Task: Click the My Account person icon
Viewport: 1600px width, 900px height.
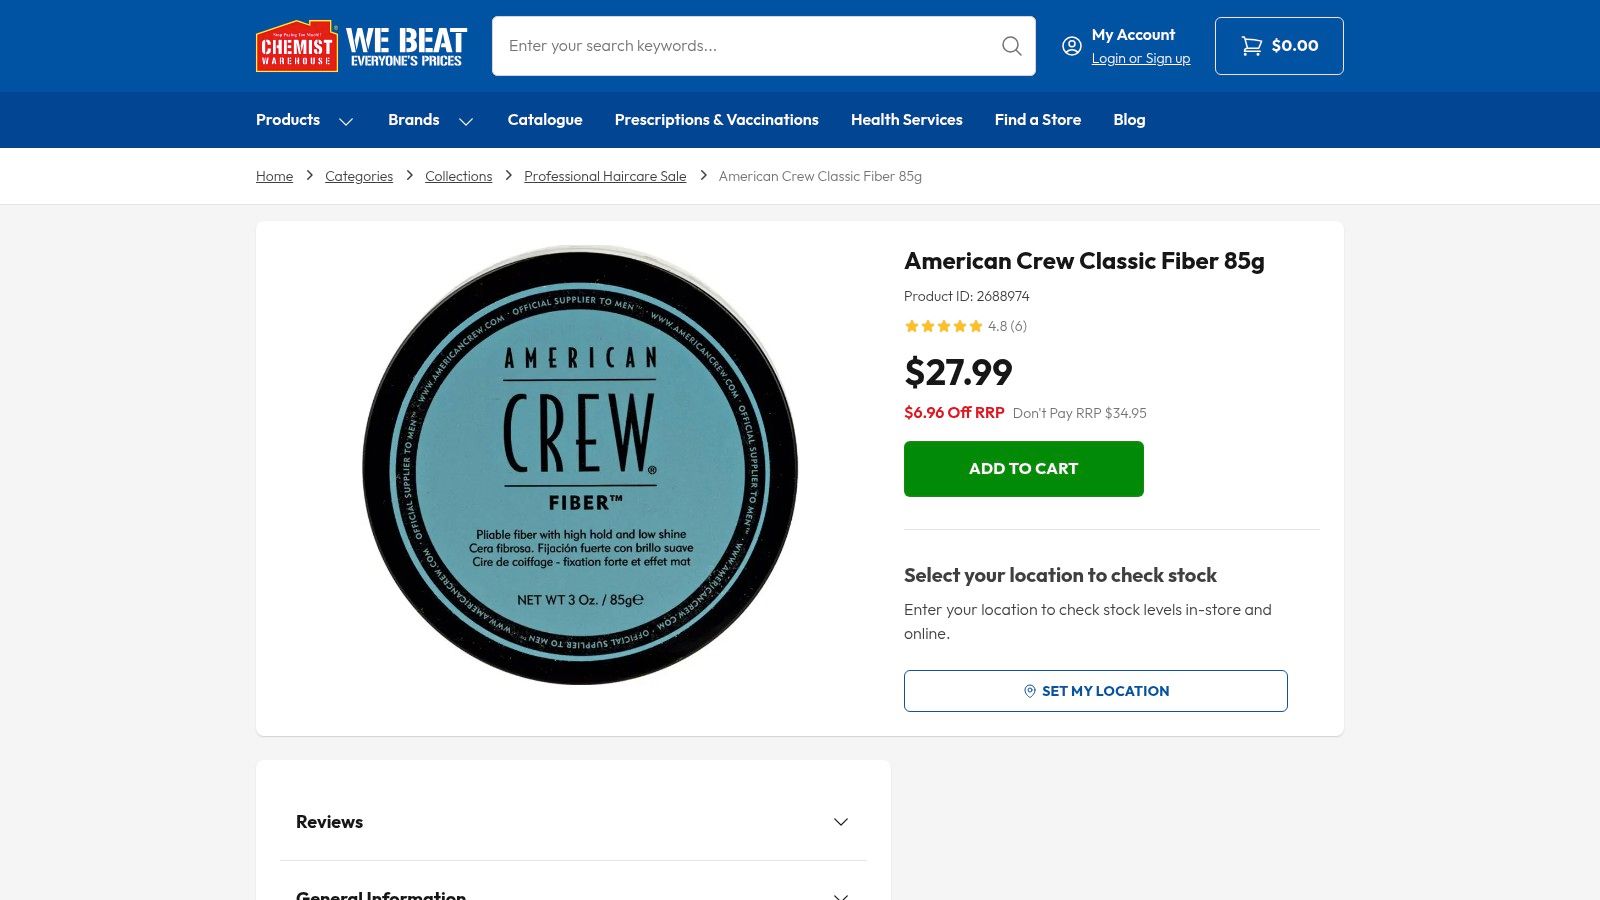Action: (x=1071, y=46)
